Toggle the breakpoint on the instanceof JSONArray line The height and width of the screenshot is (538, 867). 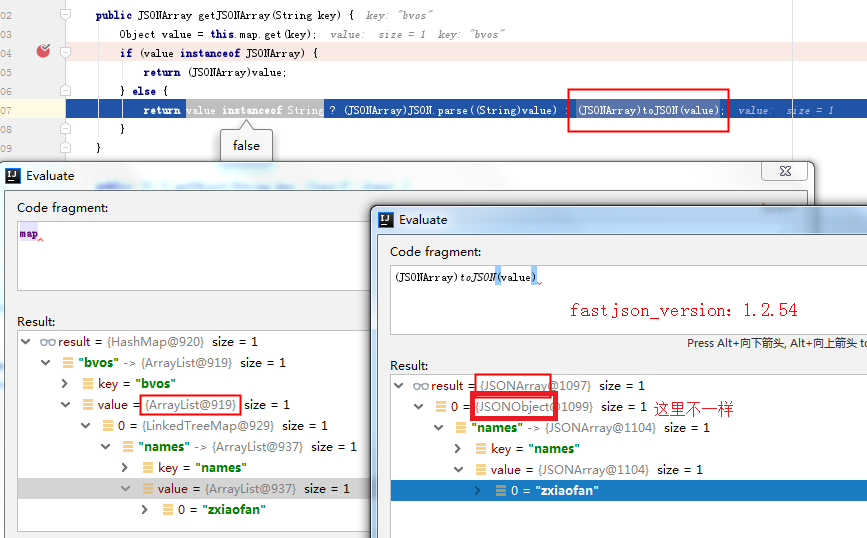tap(43, 51)
